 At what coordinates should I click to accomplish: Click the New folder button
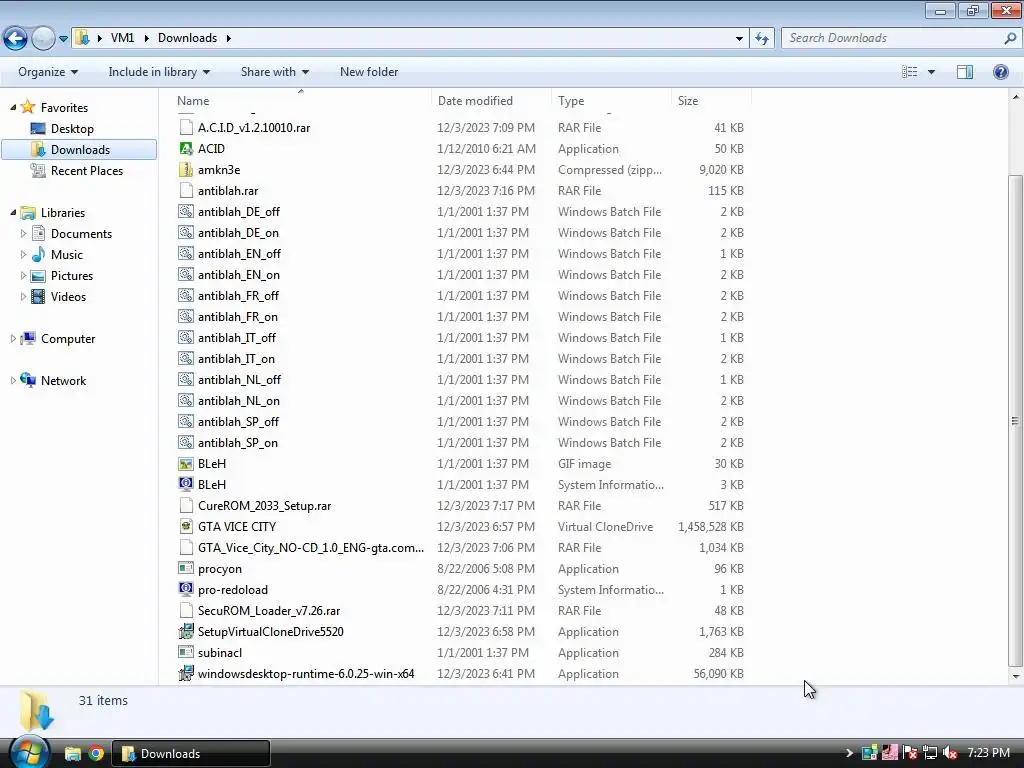[369, 72]
